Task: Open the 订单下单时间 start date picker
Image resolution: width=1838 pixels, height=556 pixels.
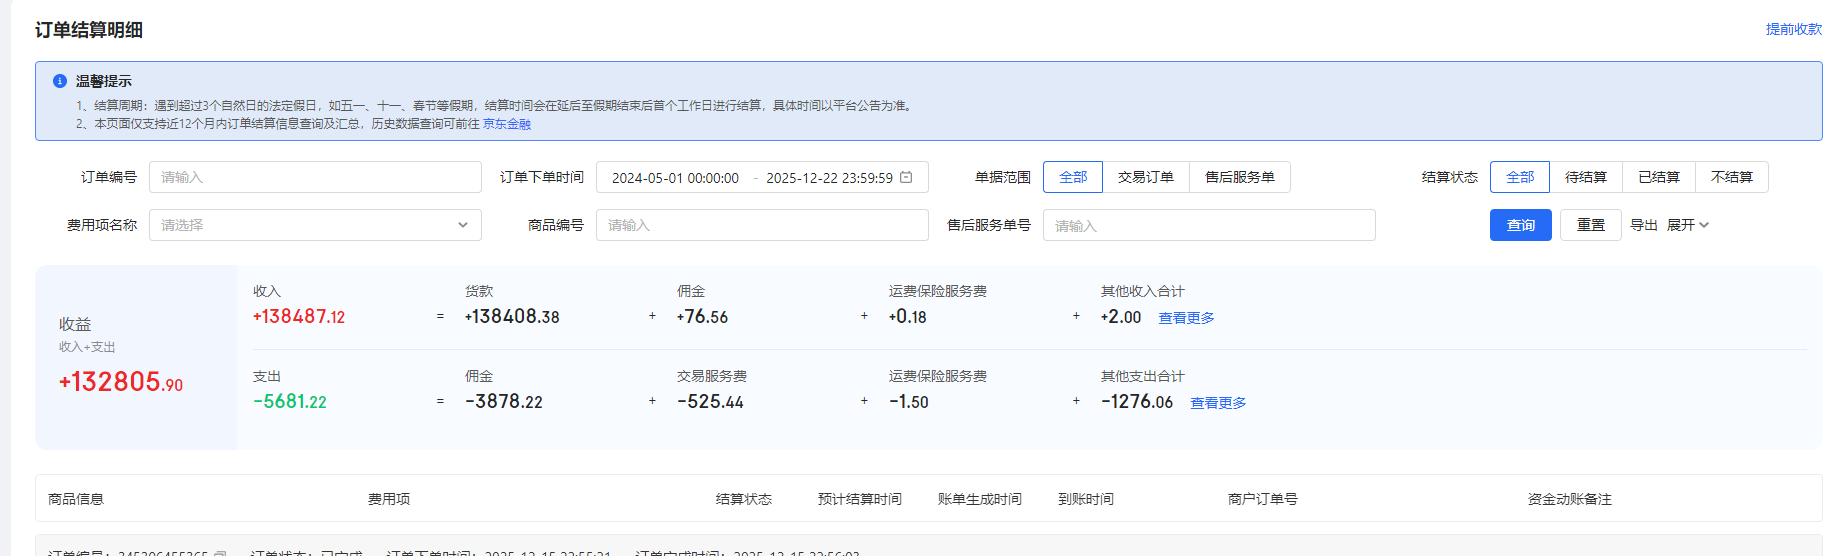Action: [675, 178]
